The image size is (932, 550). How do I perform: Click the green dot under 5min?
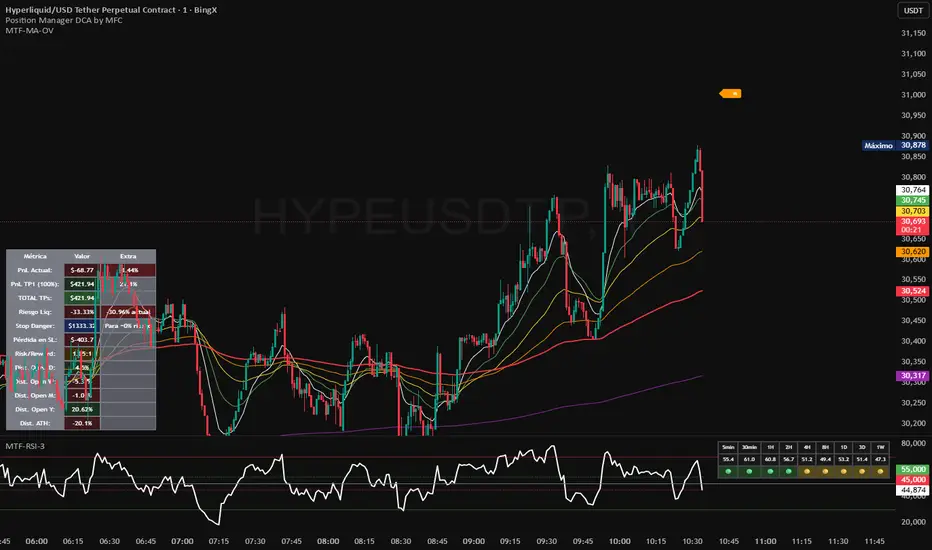(729, 471)
